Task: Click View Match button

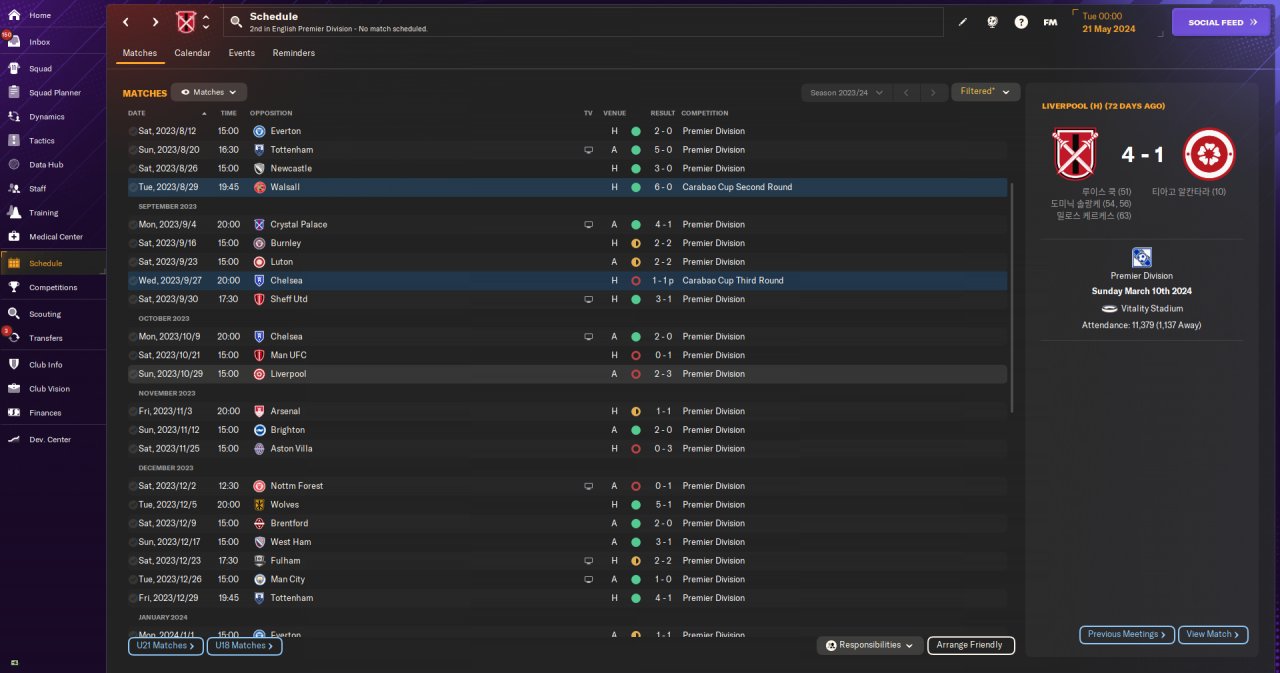Action: [x=1213, y=634]
